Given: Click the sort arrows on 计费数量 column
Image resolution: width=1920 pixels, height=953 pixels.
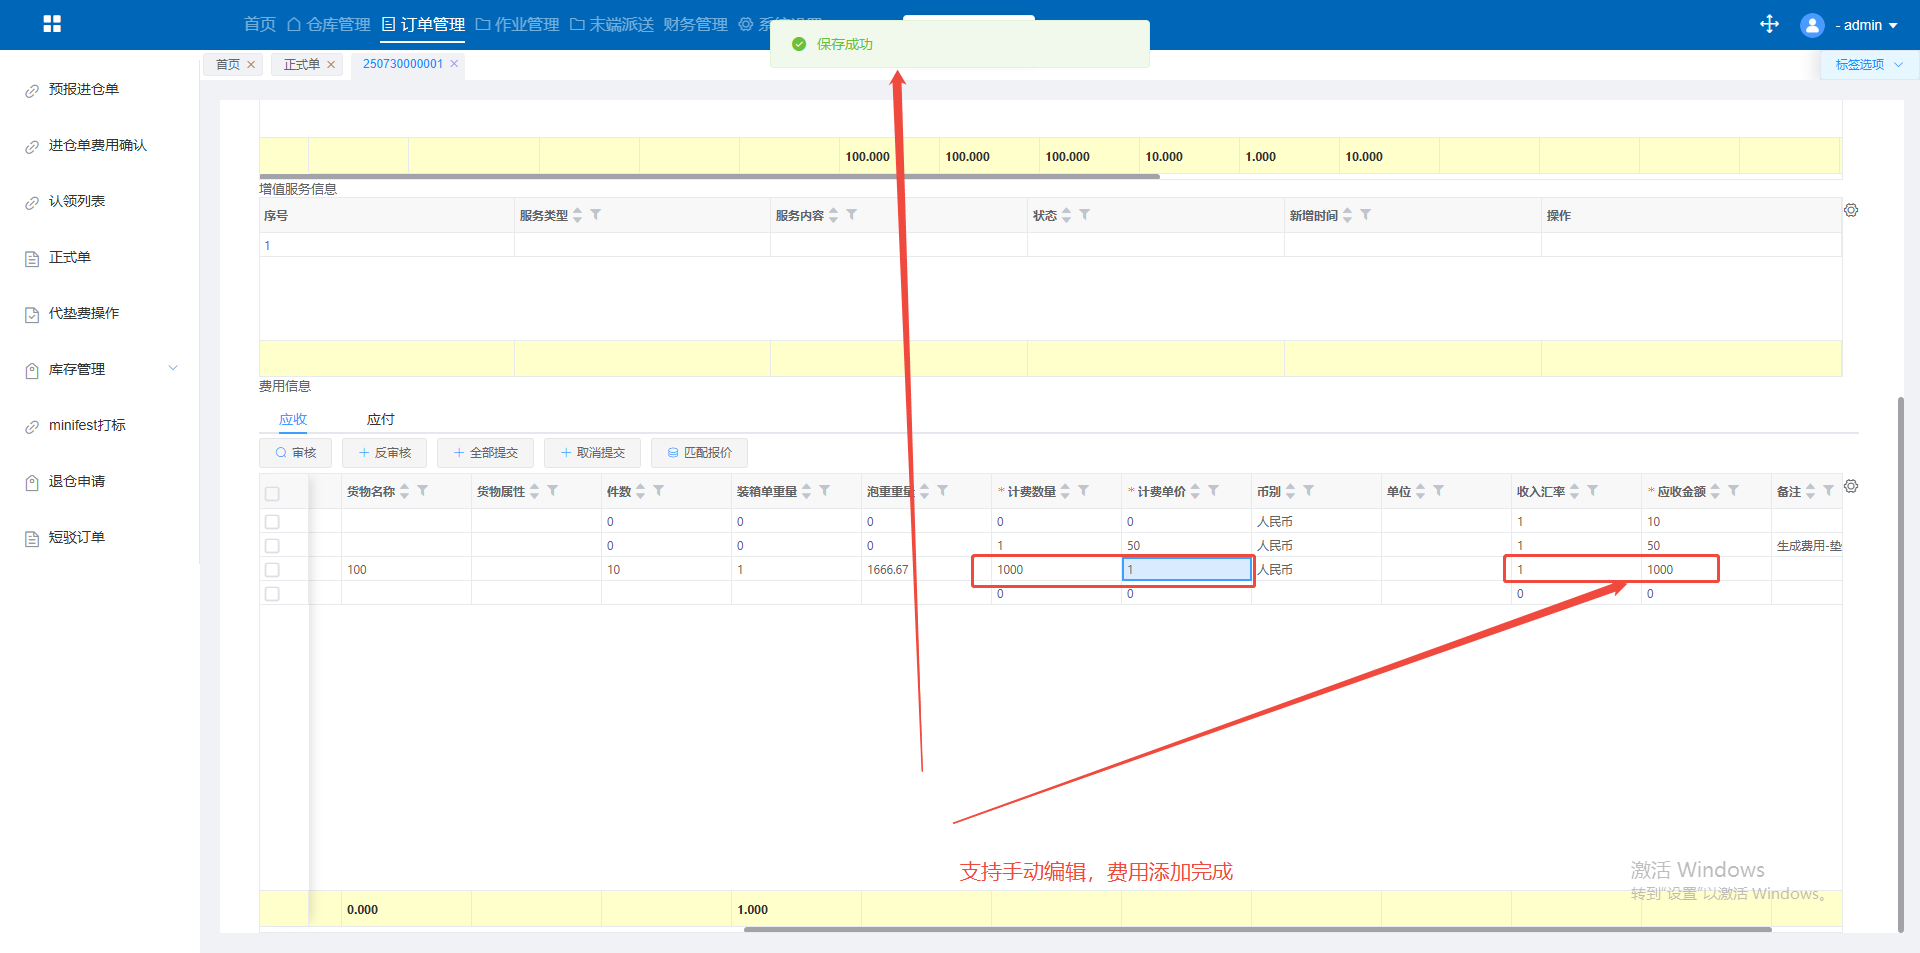Looking at the screenshot, I should click(x=1066, y=491).
